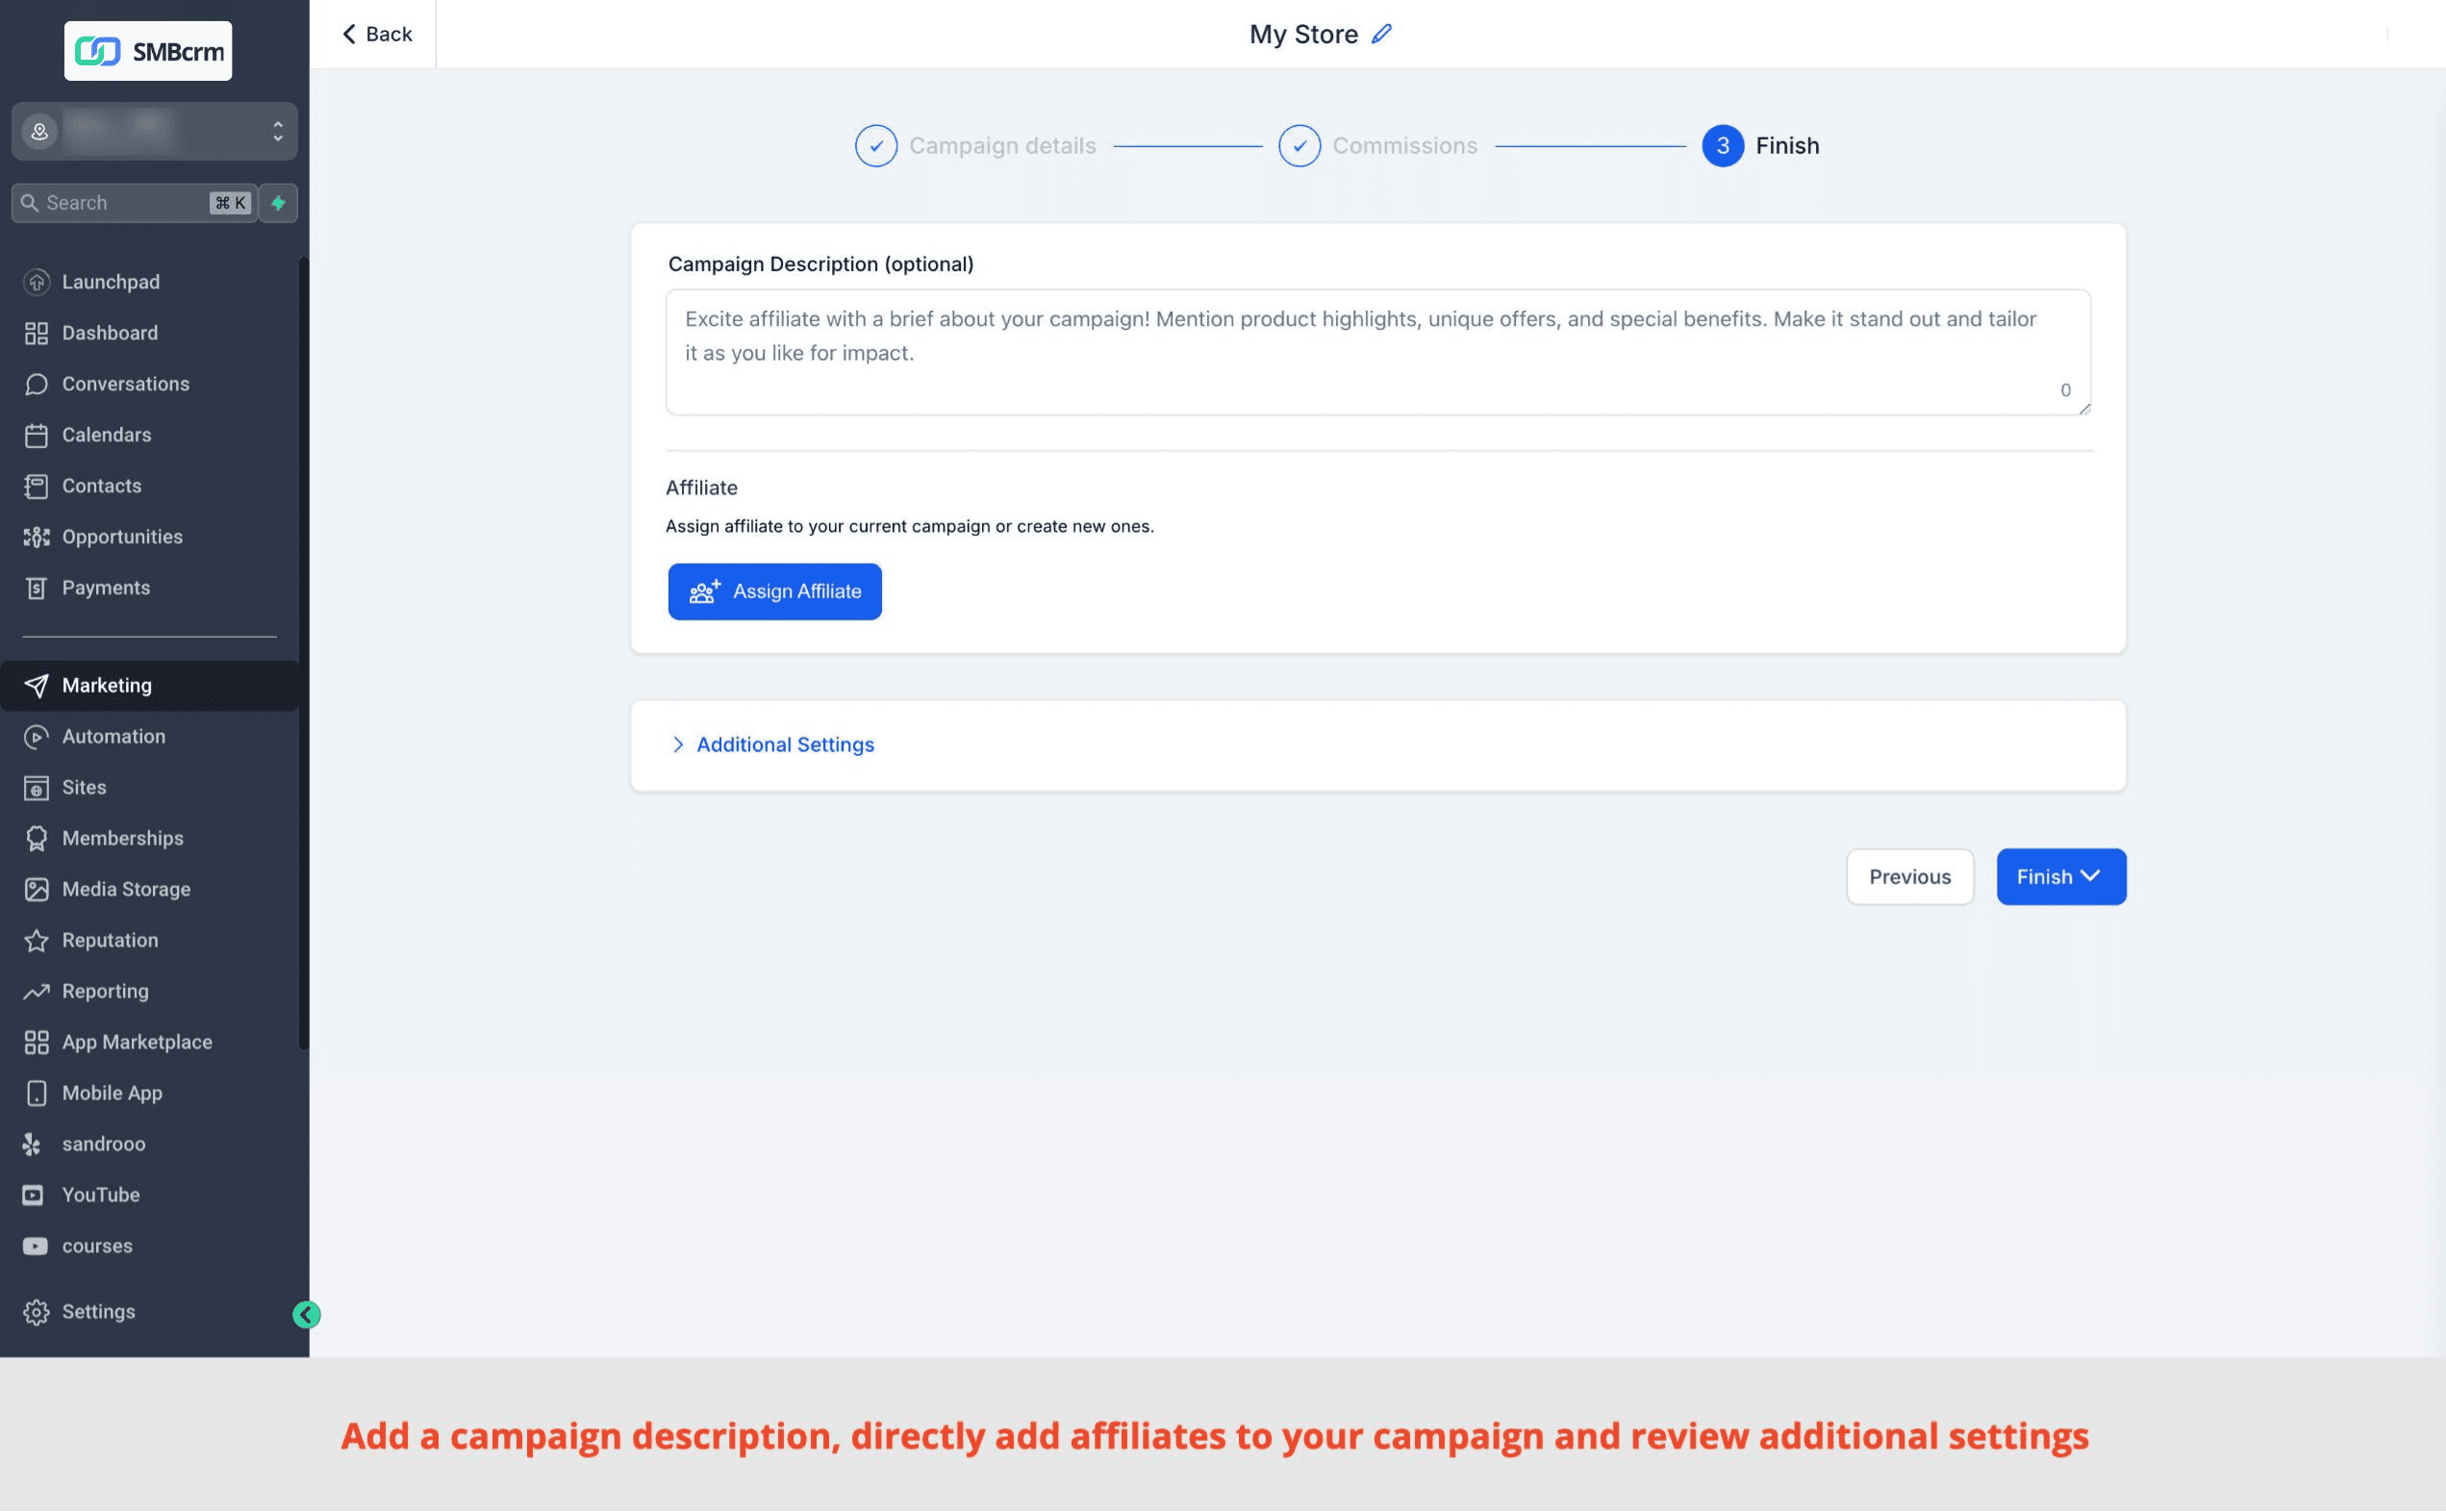This screenshot has height=1512, width=2446.
Task: Click the SMBcrm logo
Action: 148,50
